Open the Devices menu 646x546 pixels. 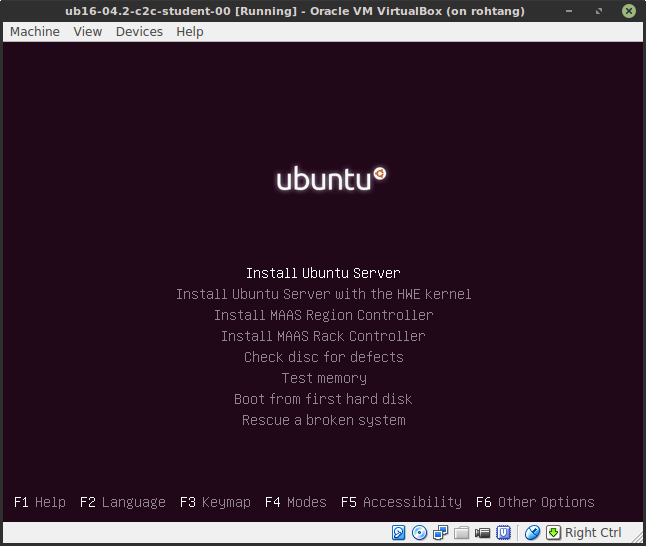point(139,32)
